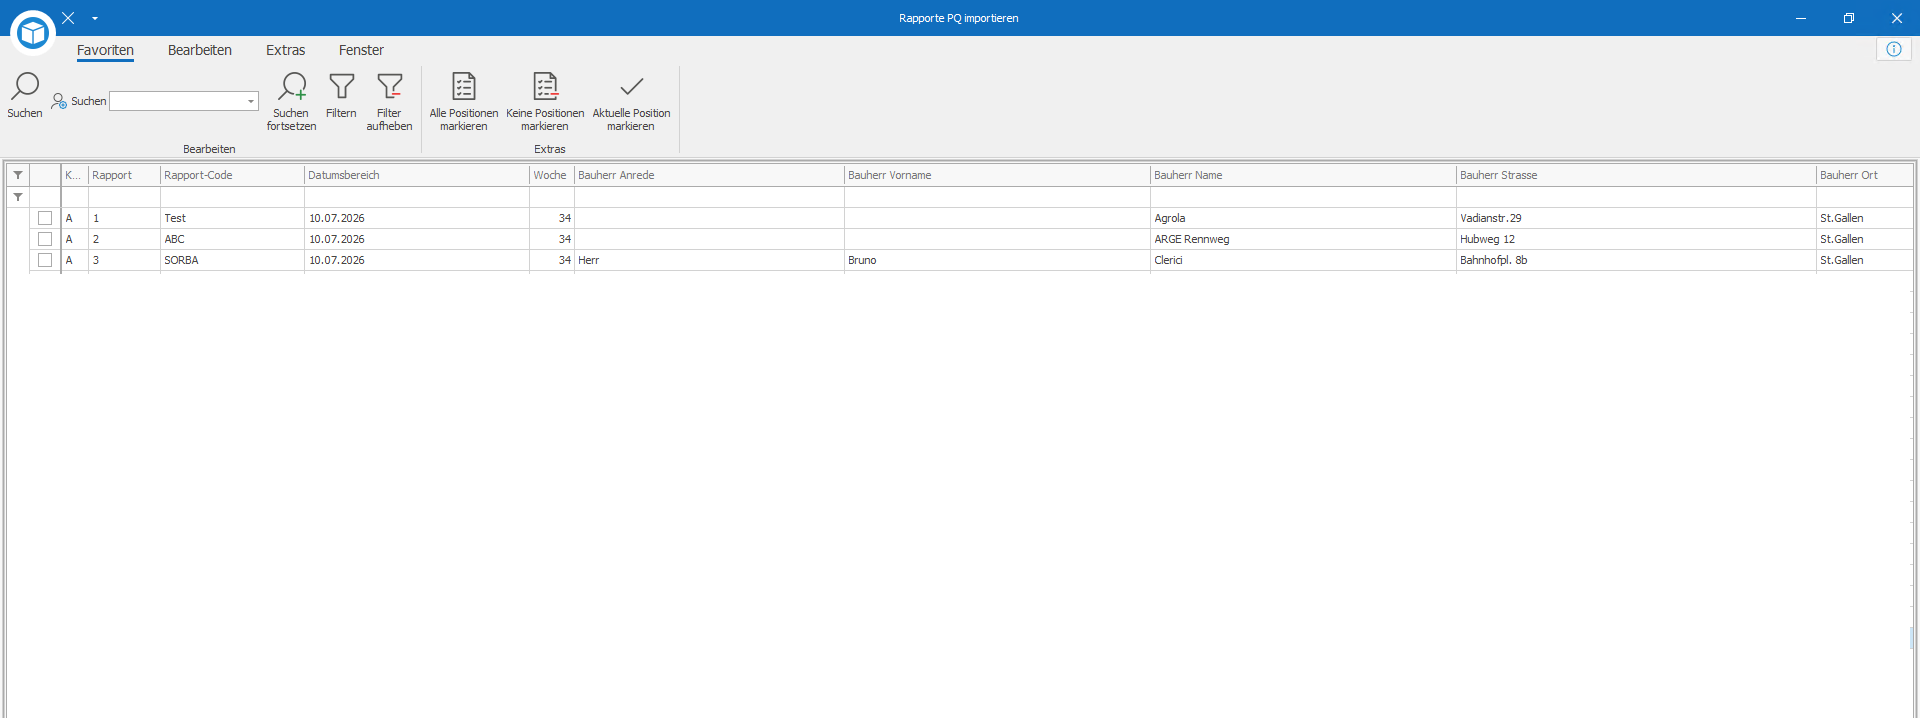Open the Favoriten ribbon tab
1920x718 pixels.
(105, 50)
